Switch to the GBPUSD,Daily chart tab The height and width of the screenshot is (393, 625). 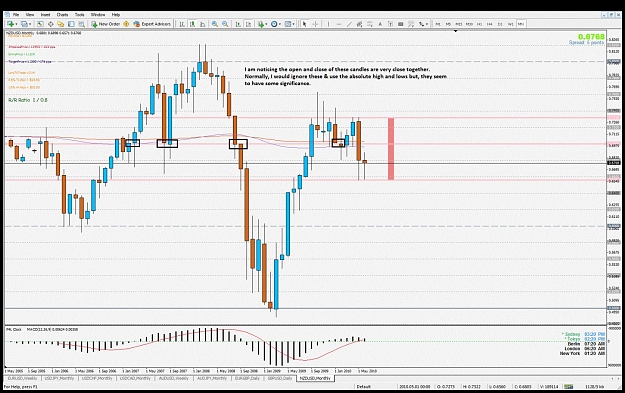280,378
